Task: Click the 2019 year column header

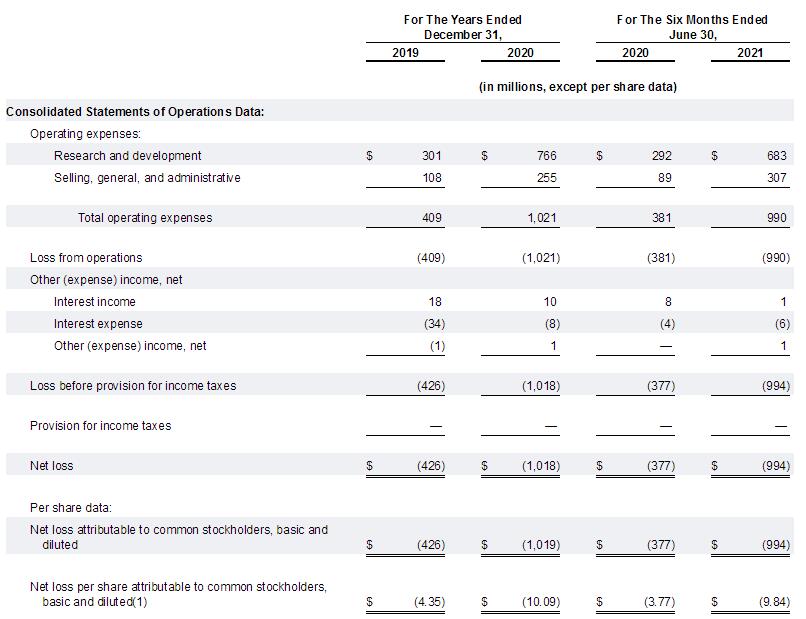Action: 405,53
